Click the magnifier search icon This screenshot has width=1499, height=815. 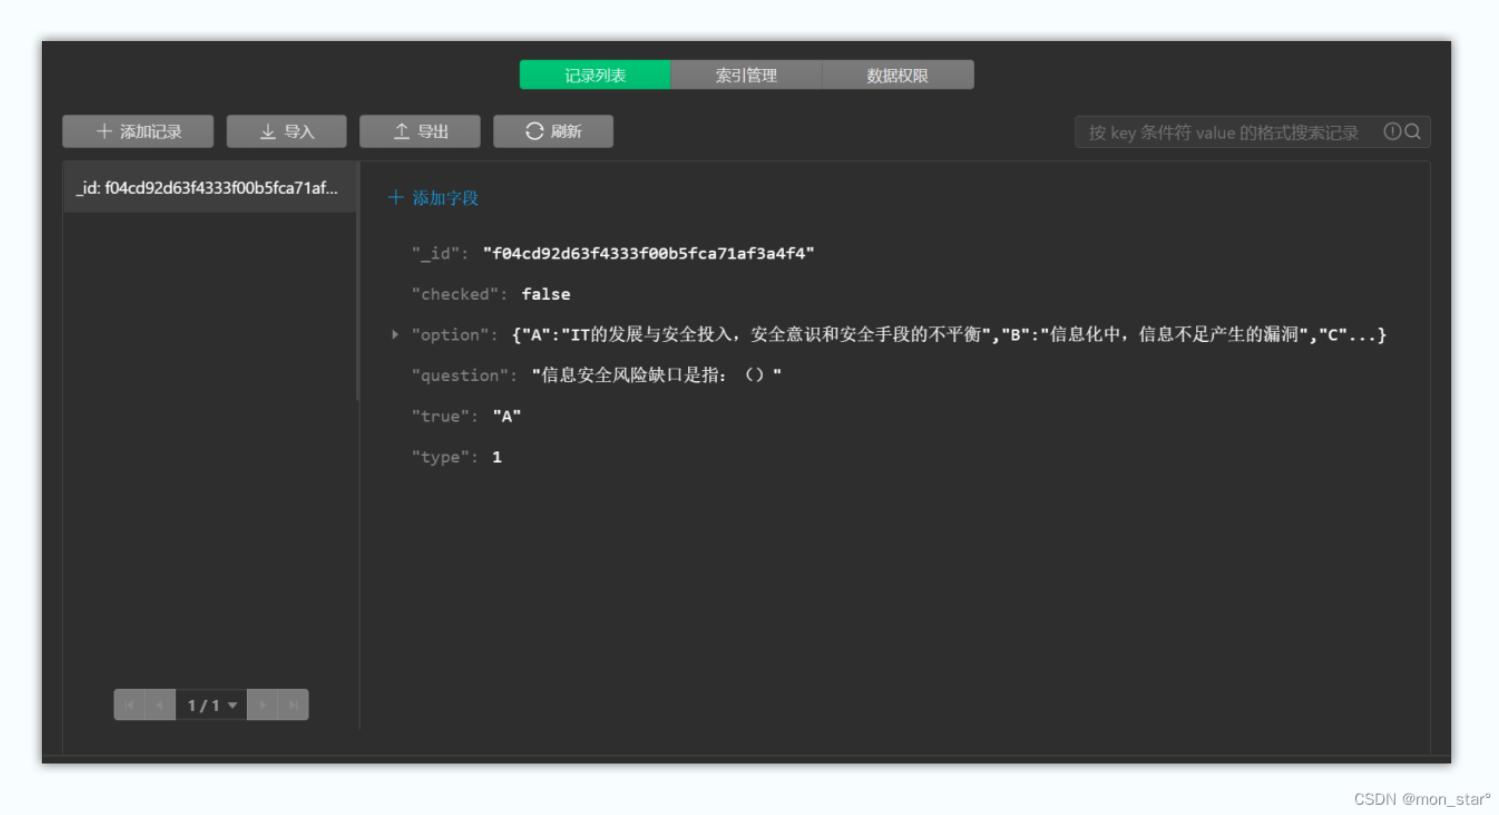[x=1413, y=131]
